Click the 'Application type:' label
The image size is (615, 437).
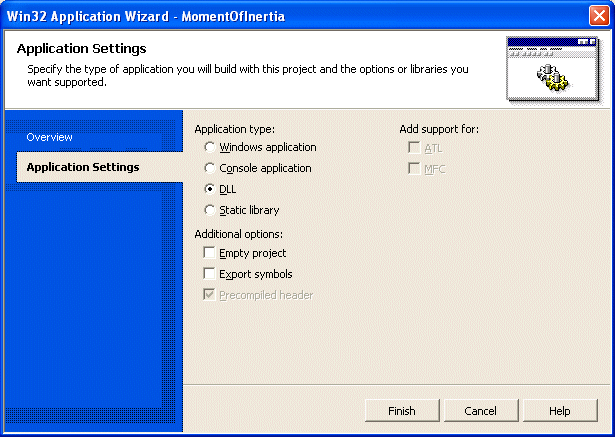coord(235,129)
